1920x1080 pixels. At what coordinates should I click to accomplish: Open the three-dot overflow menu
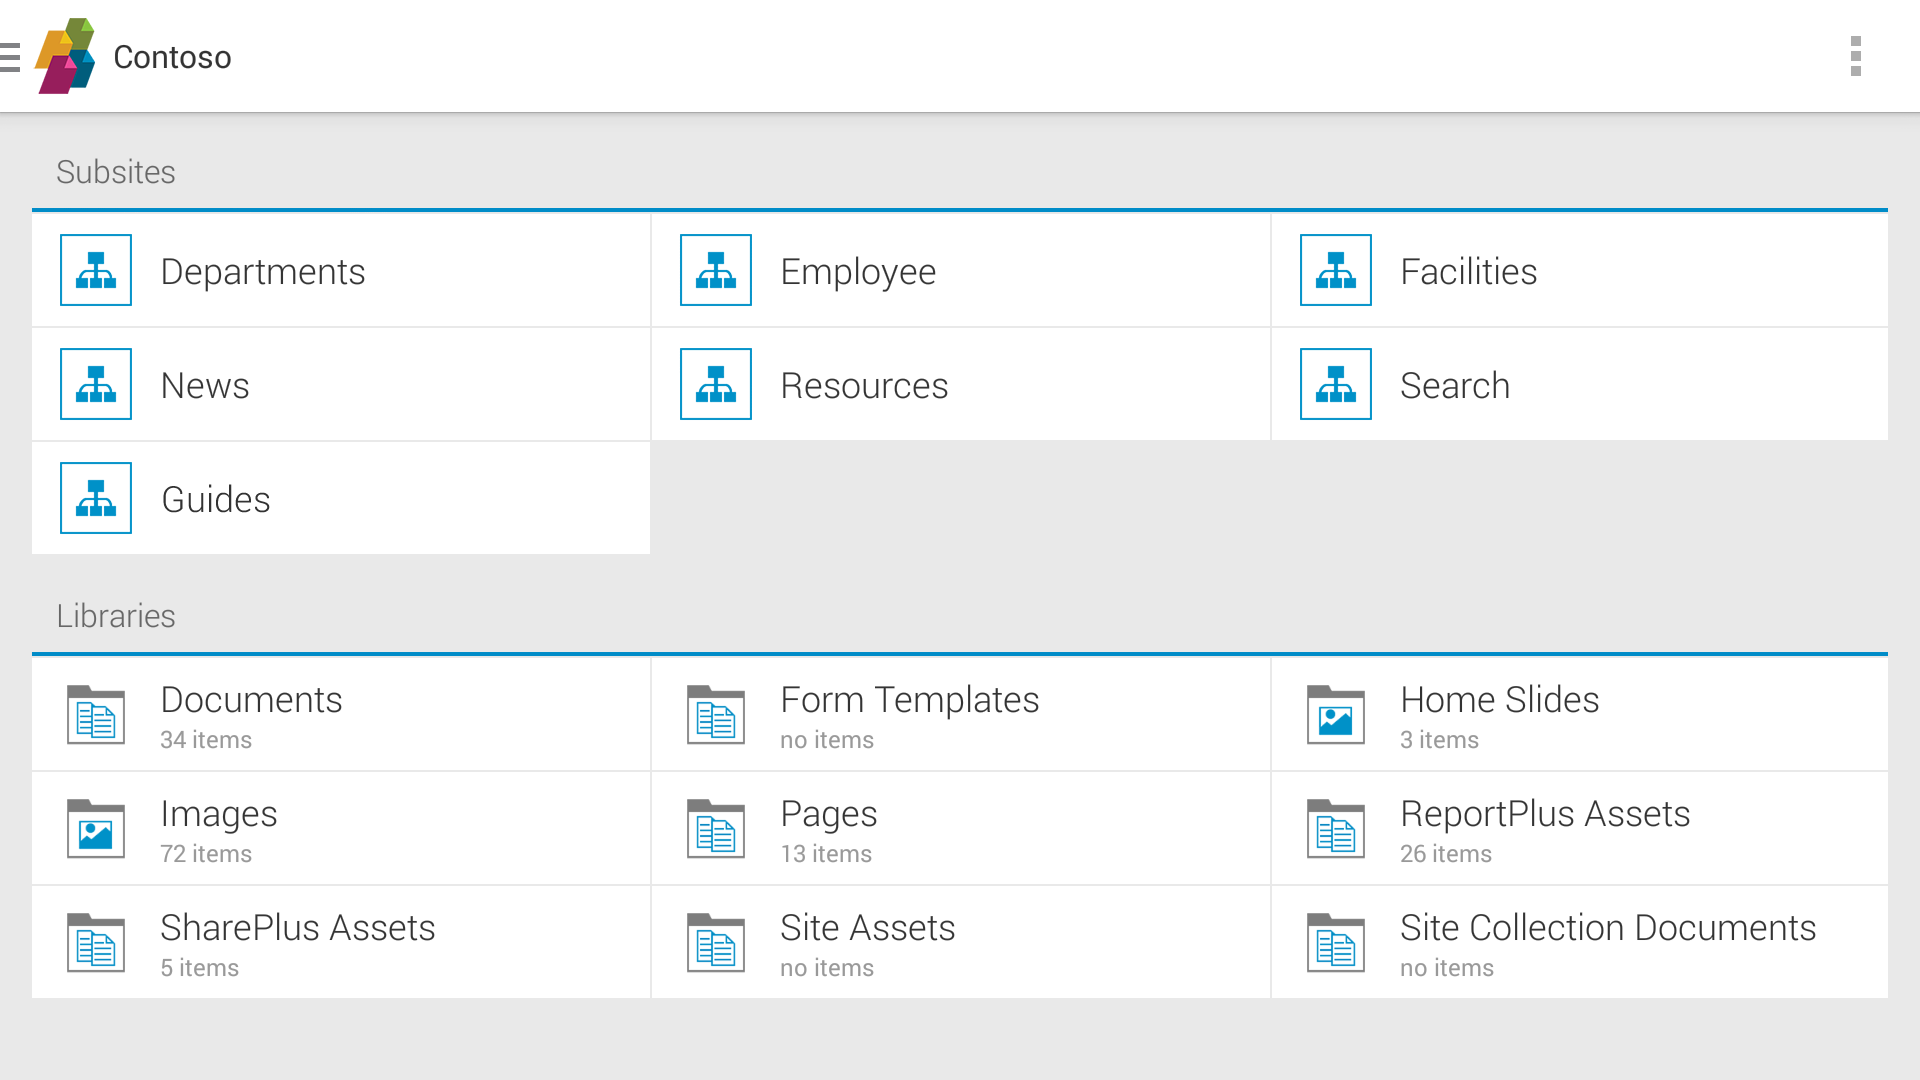tap(1855, 56)
